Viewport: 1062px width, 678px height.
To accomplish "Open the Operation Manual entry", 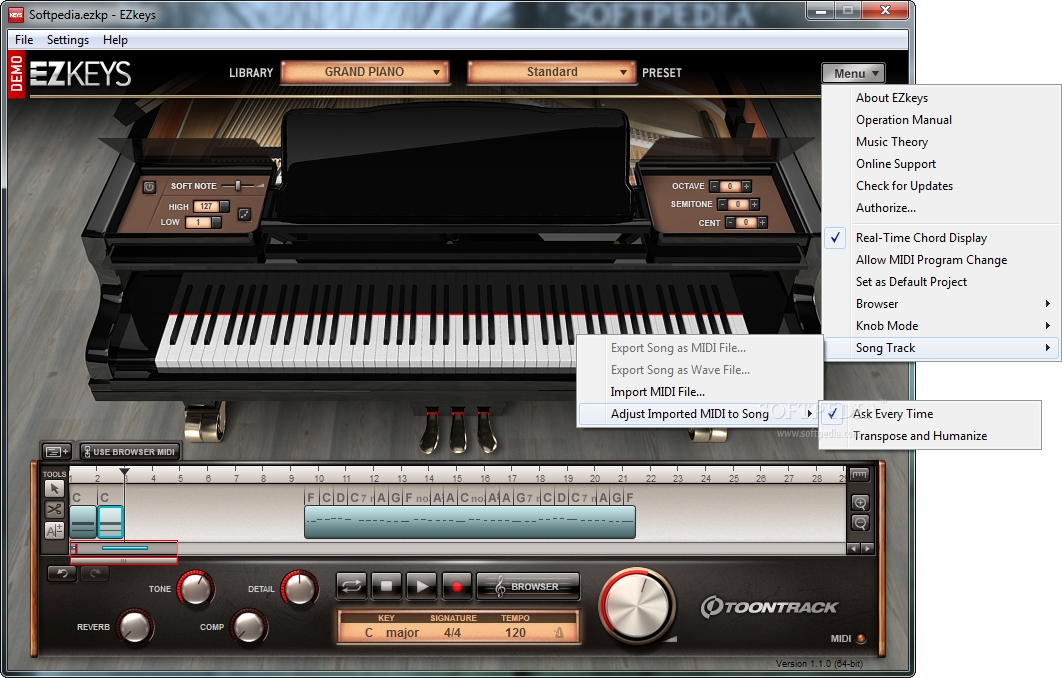I will tap(942, 120).
